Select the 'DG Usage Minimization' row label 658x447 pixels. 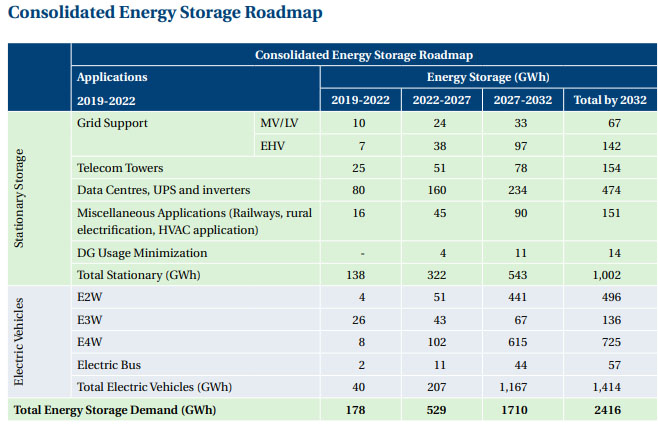pos(142,253)
